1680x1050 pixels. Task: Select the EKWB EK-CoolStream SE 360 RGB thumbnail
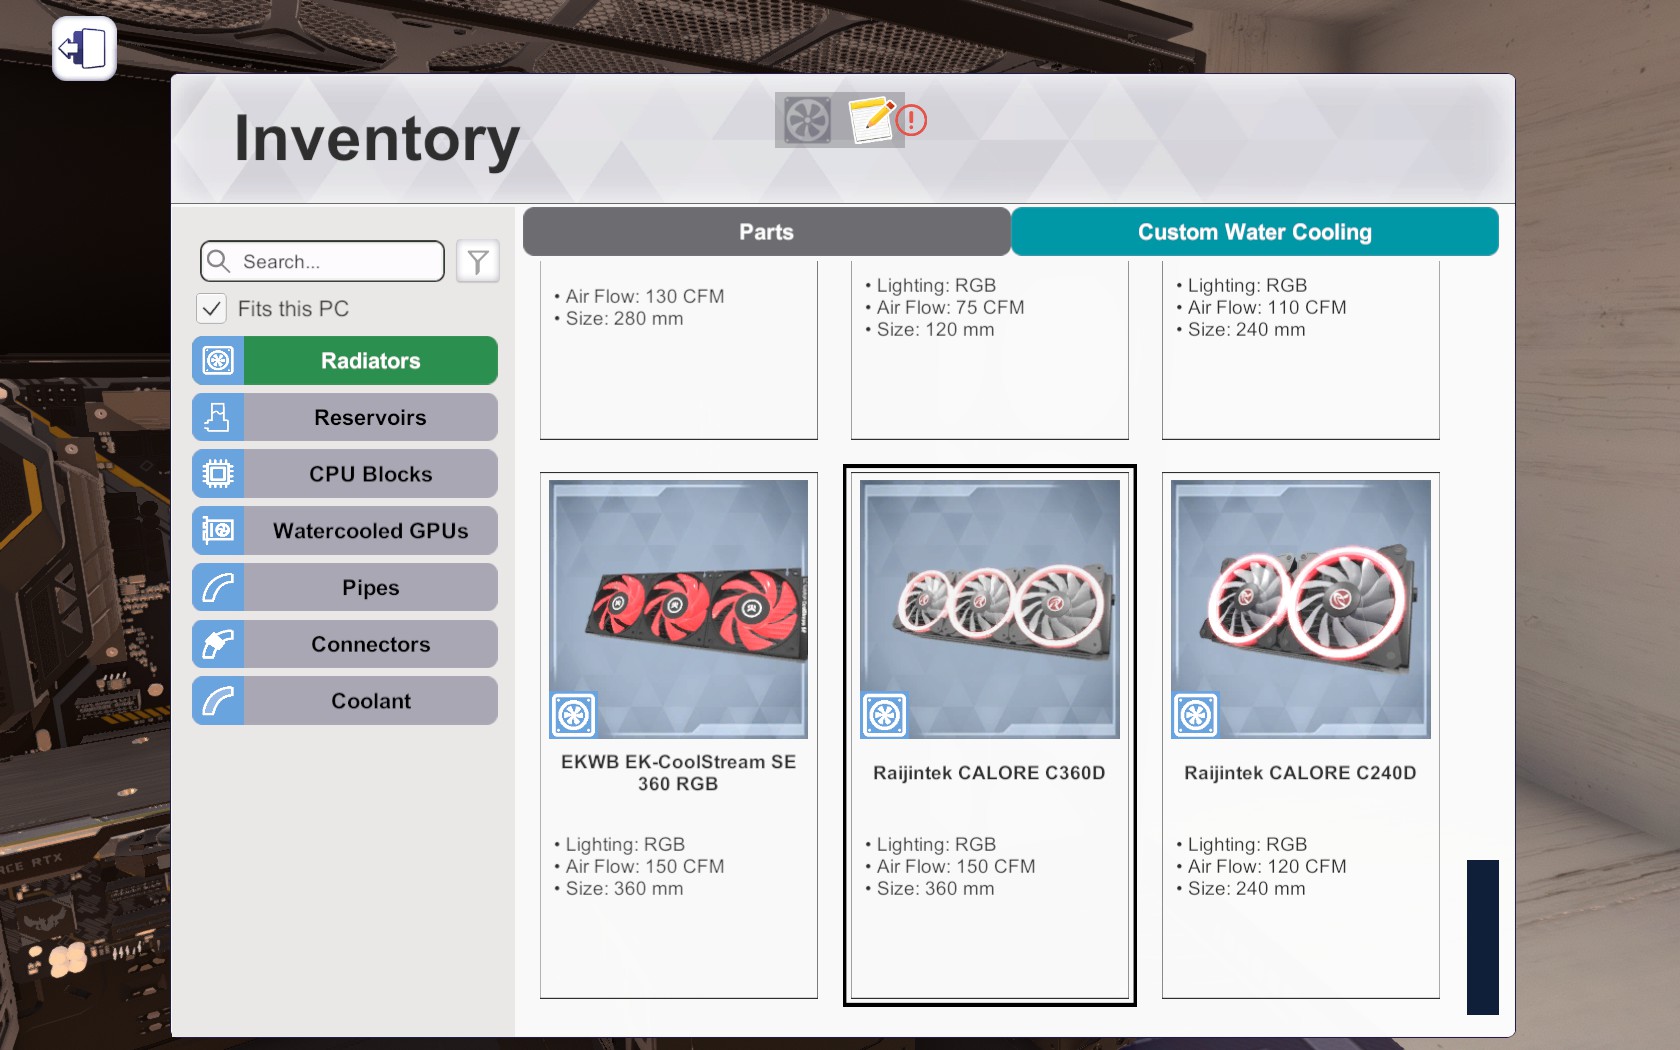(679, 610)
